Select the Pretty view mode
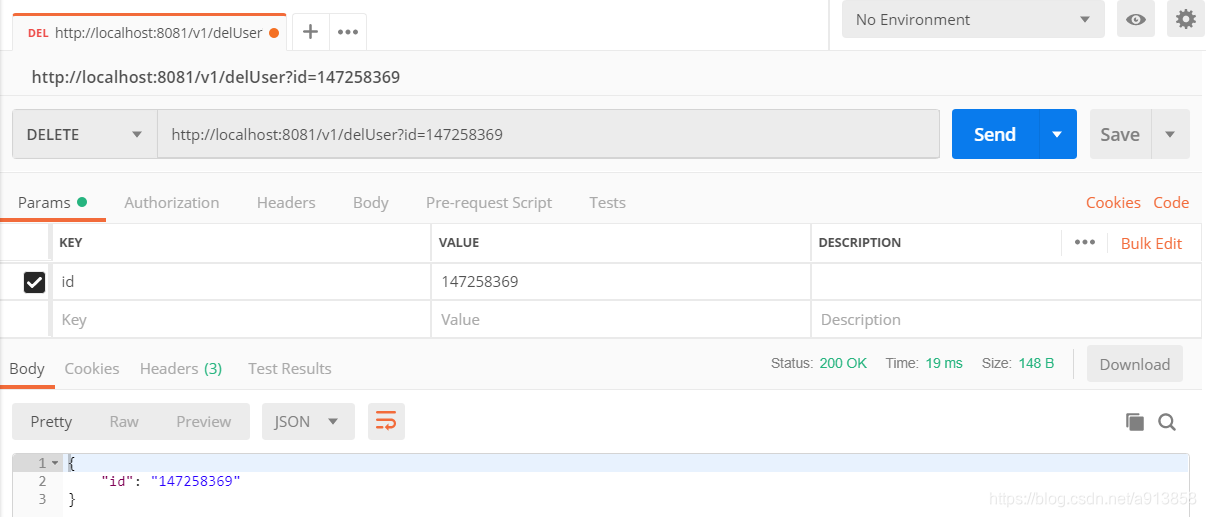Screen dimensions: 1206x517 [51, 421]
